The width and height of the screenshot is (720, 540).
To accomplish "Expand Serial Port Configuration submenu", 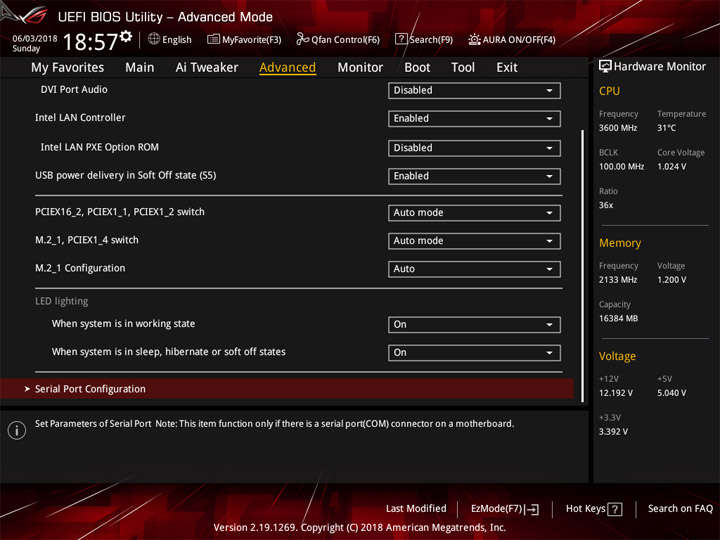I will click(287, 389).
